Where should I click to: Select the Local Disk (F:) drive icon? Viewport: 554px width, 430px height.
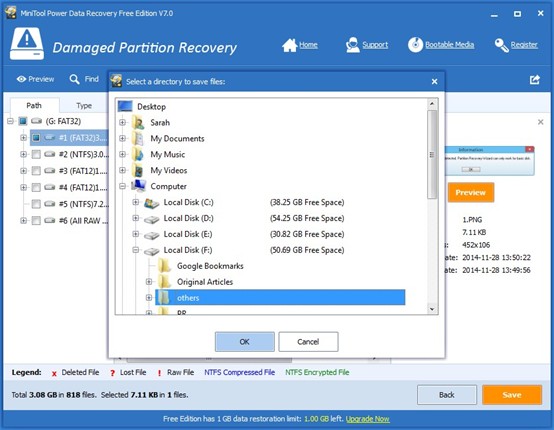151,251
